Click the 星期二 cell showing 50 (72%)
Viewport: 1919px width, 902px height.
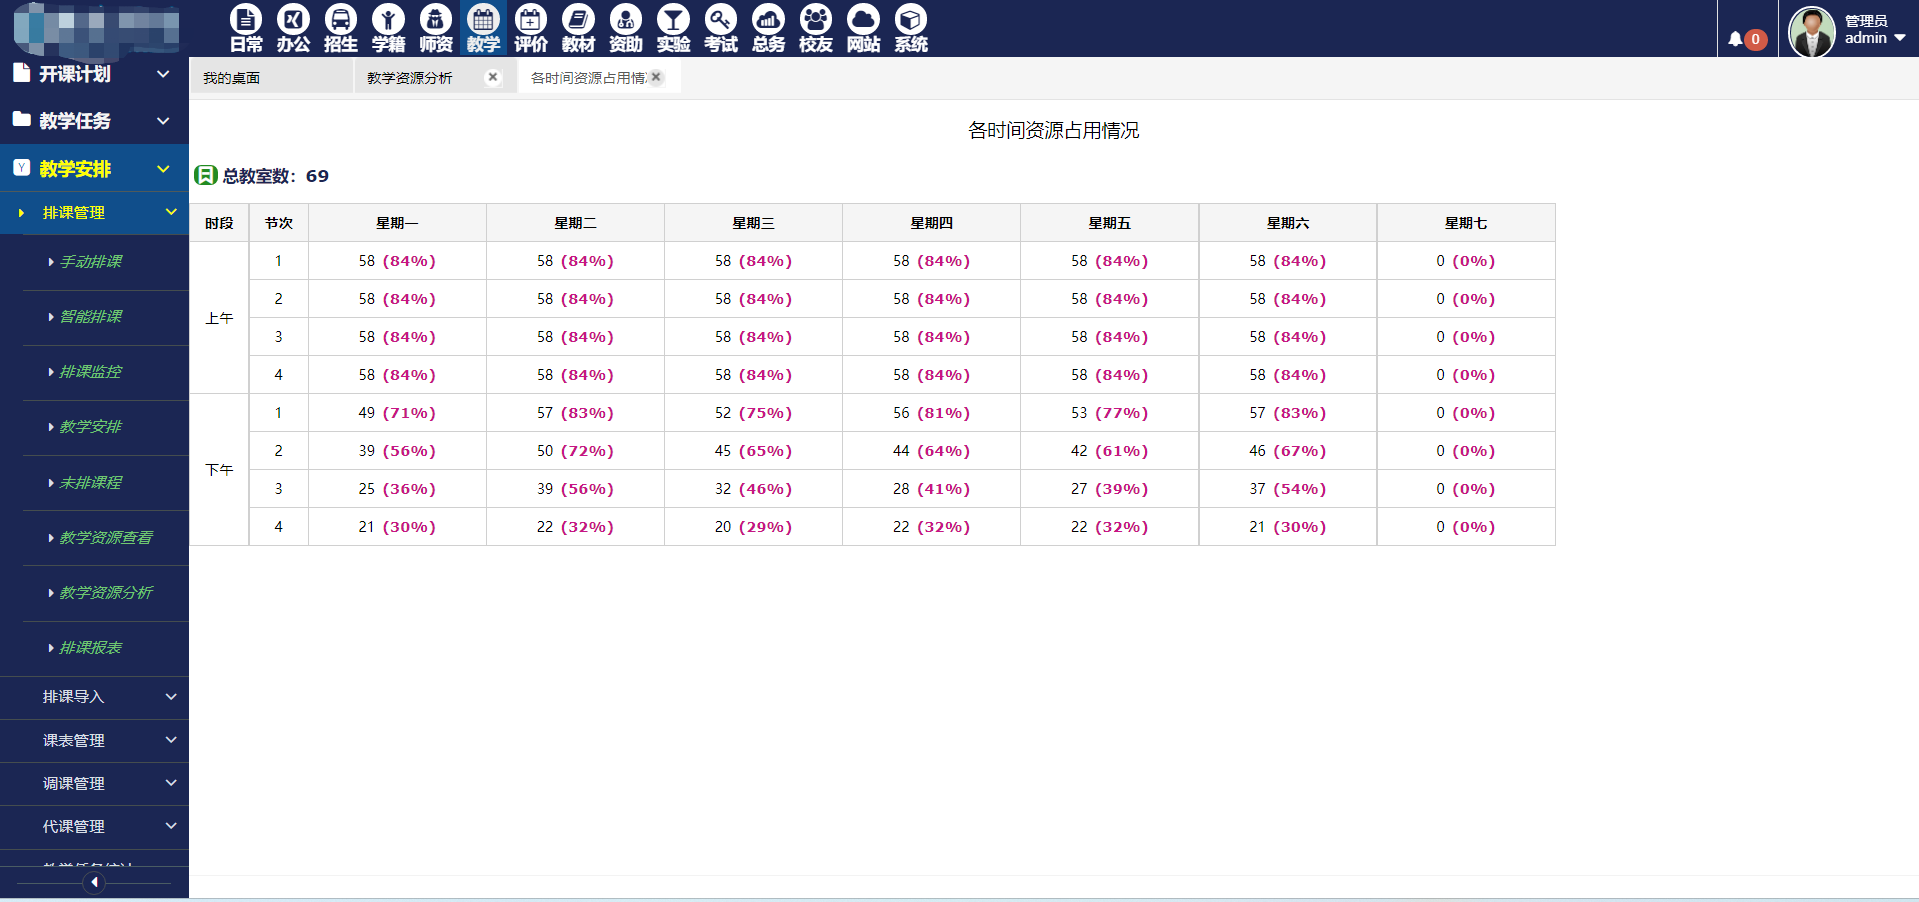click(575, 451)
